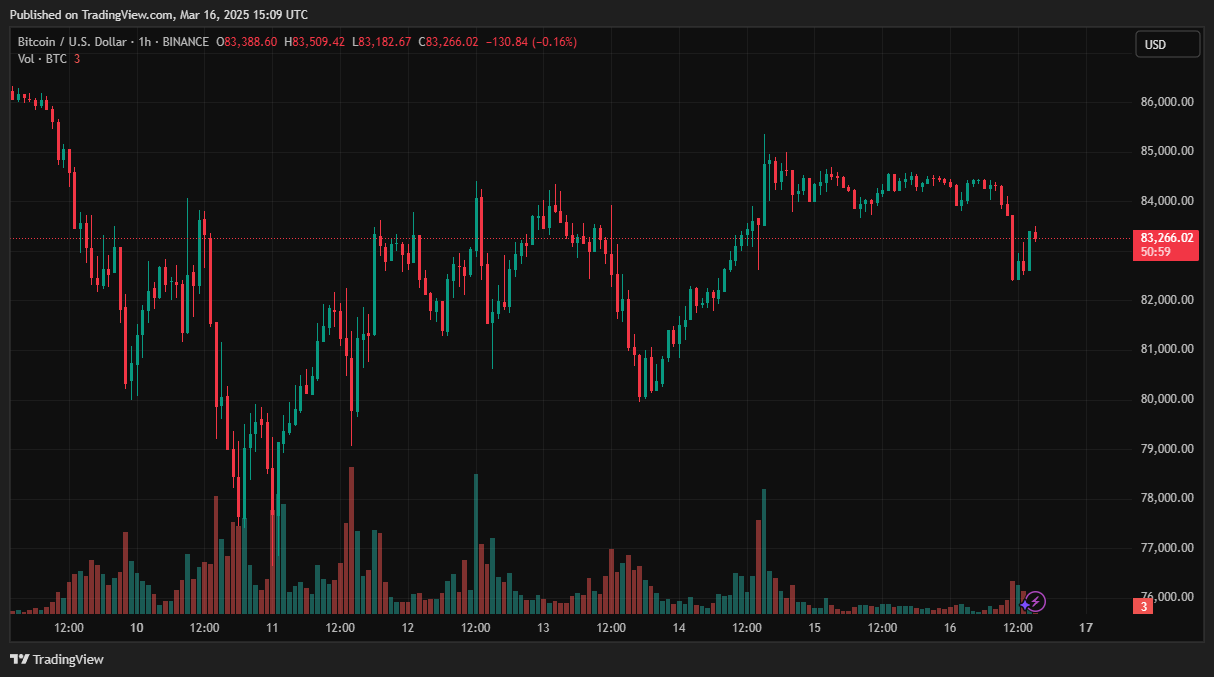
Task: Click the date label 13 on time axis
Action: (543, 628)
